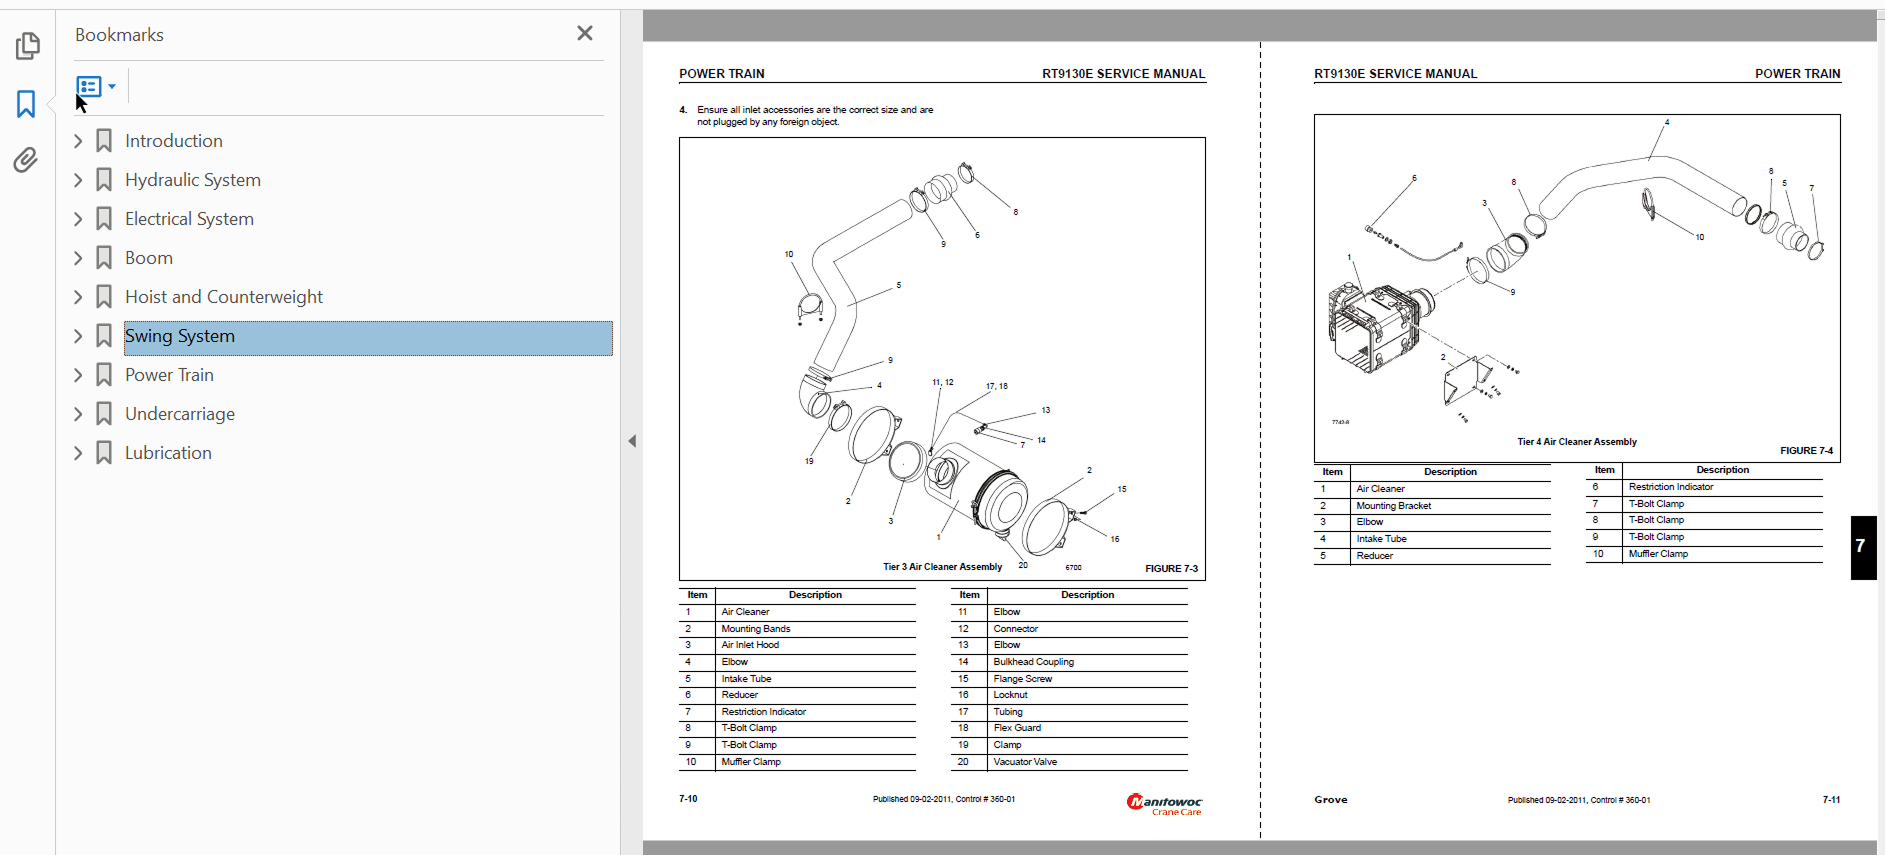Click the bookmark icon beside Swing System
1885x855 pixels.
point(104,336)
